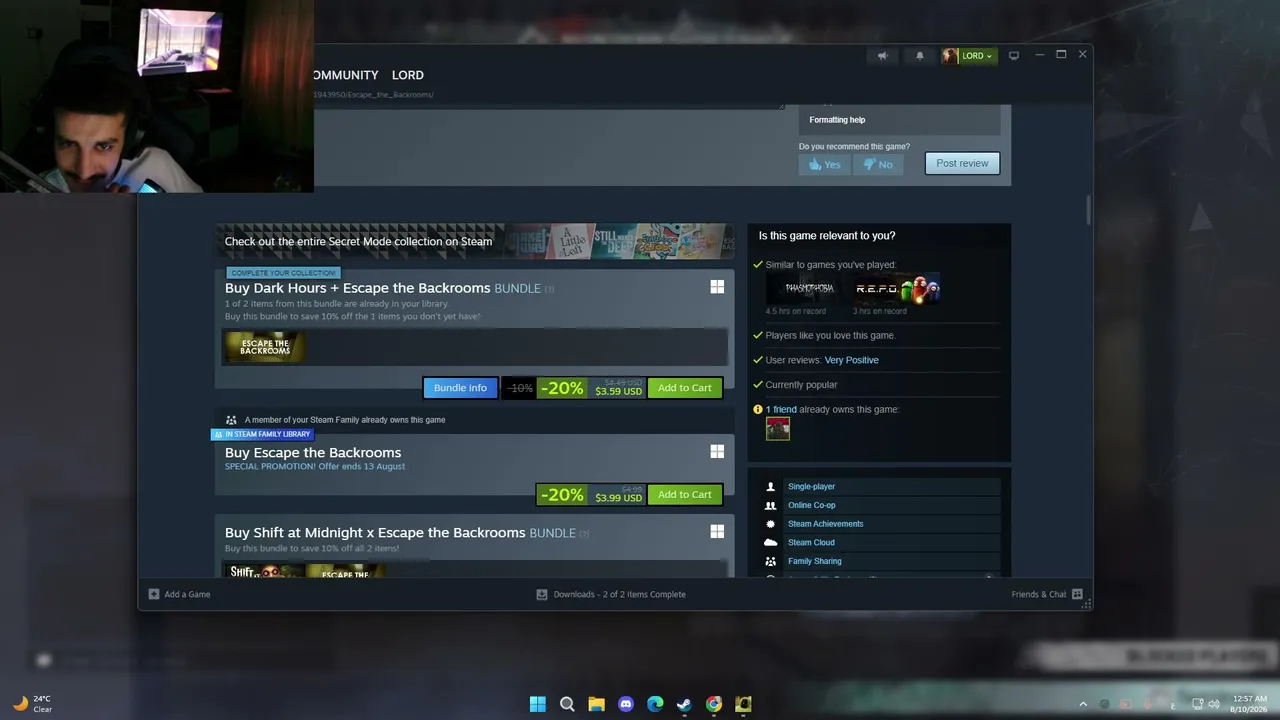Click the Currently popular text

[x=801, y=385]
